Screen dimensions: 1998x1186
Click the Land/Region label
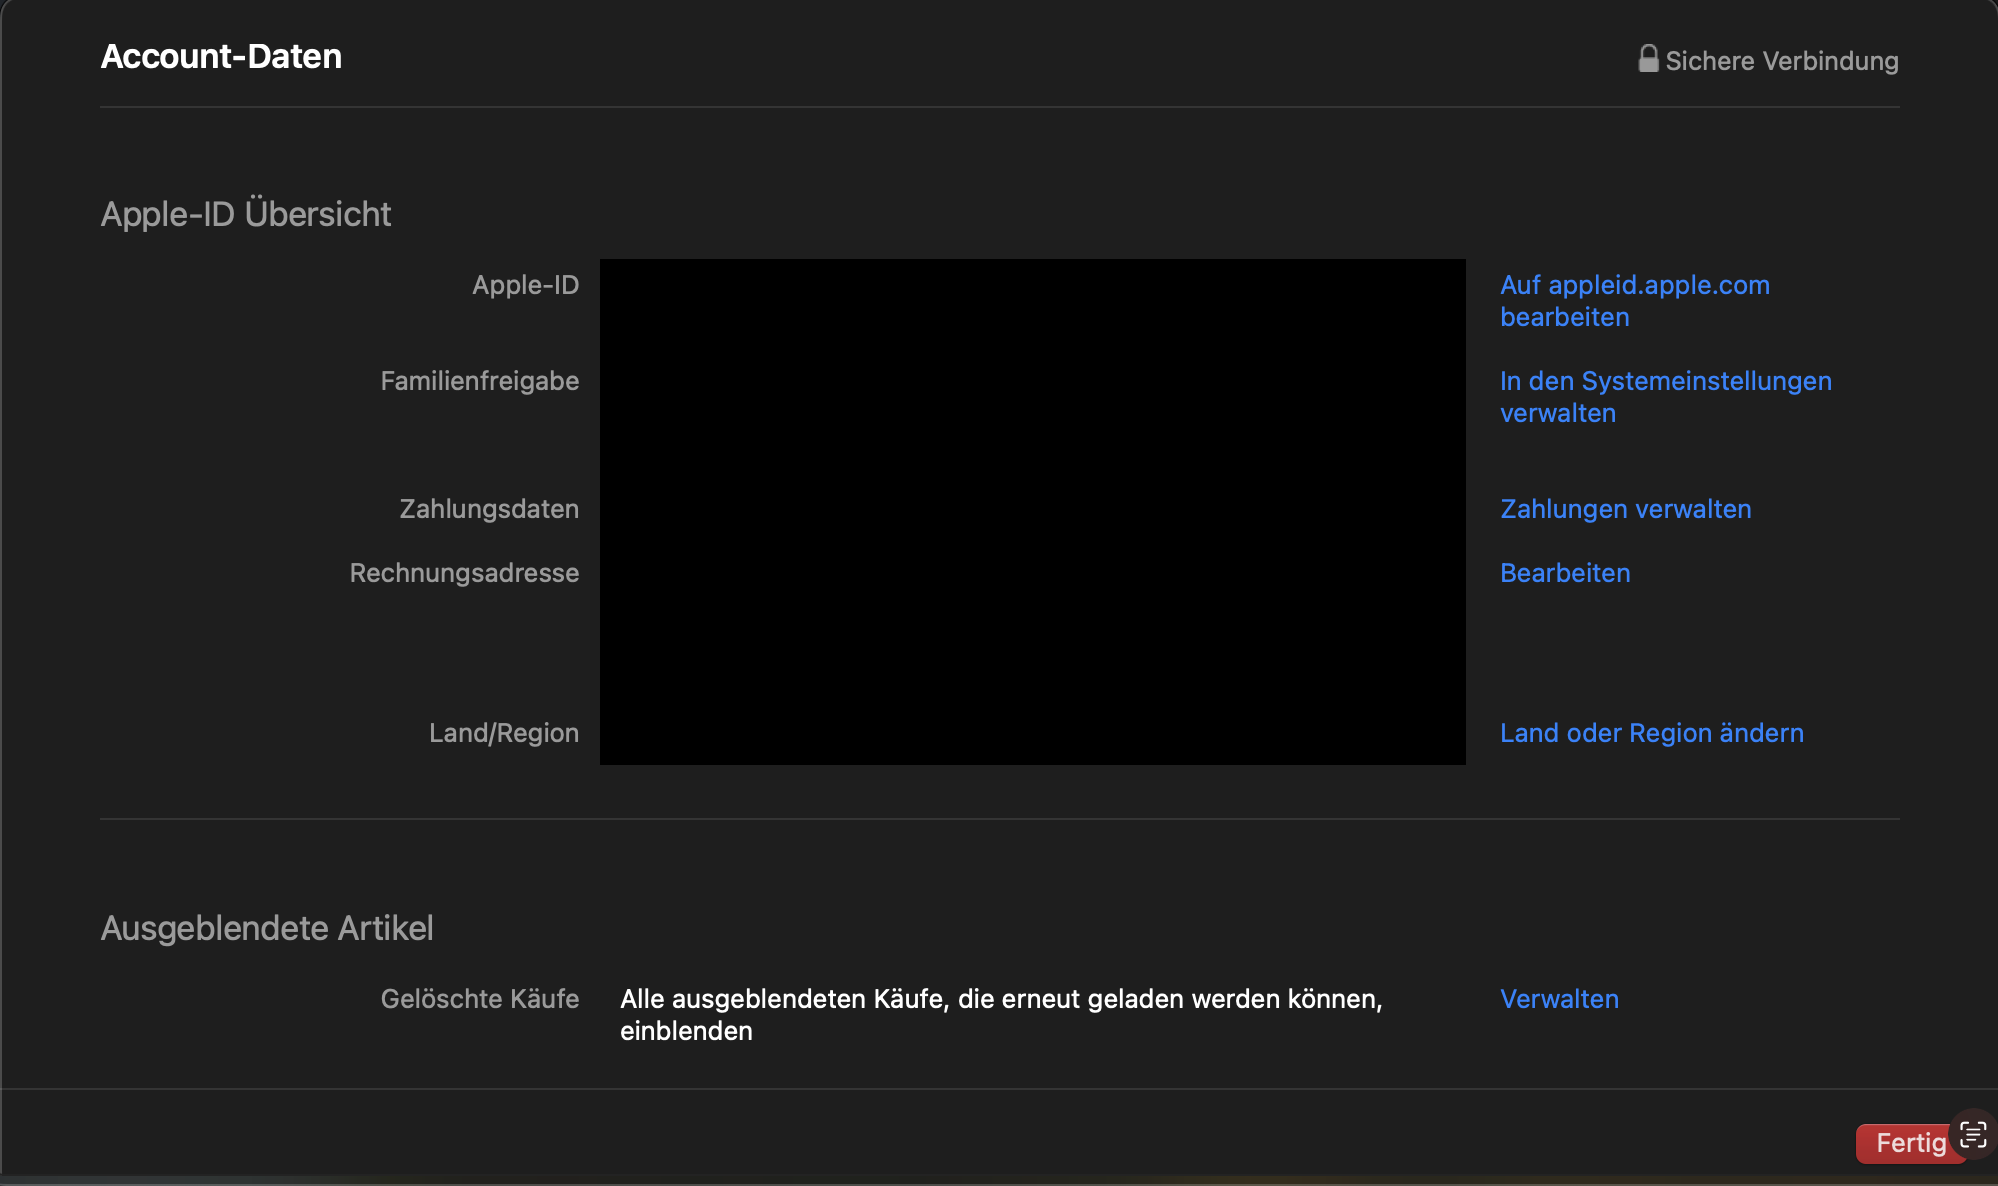(x=503, y=733)
